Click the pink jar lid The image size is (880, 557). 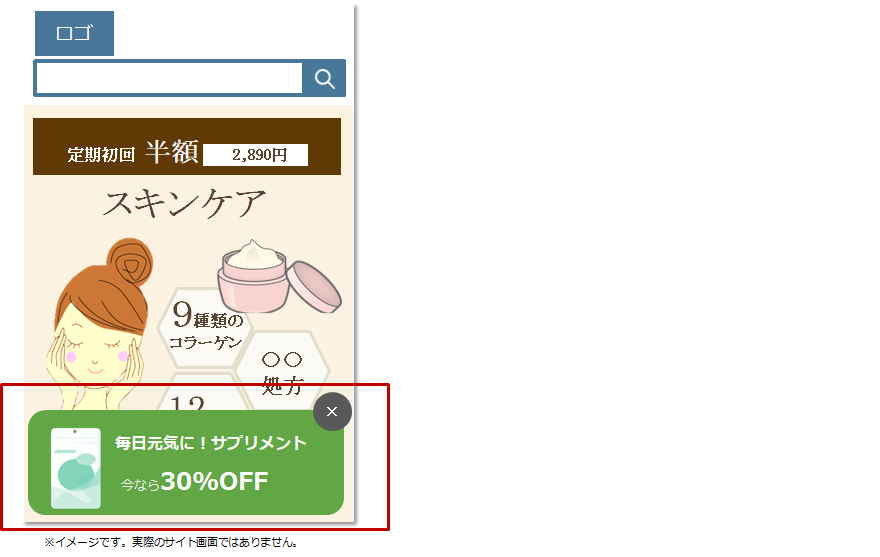(315, 286)
